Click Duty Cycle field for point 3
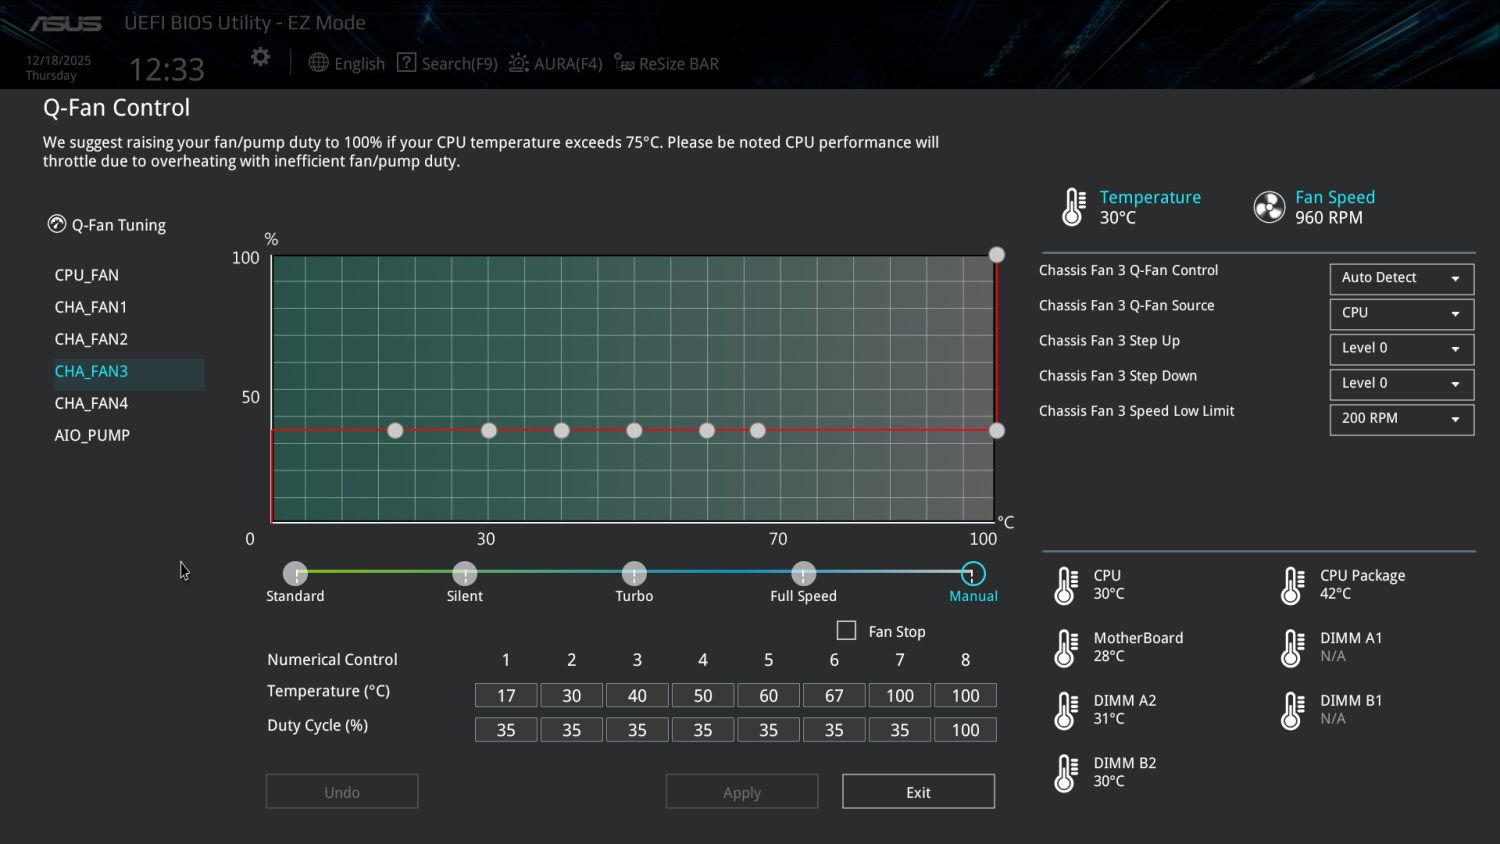 tap(637, 730)
